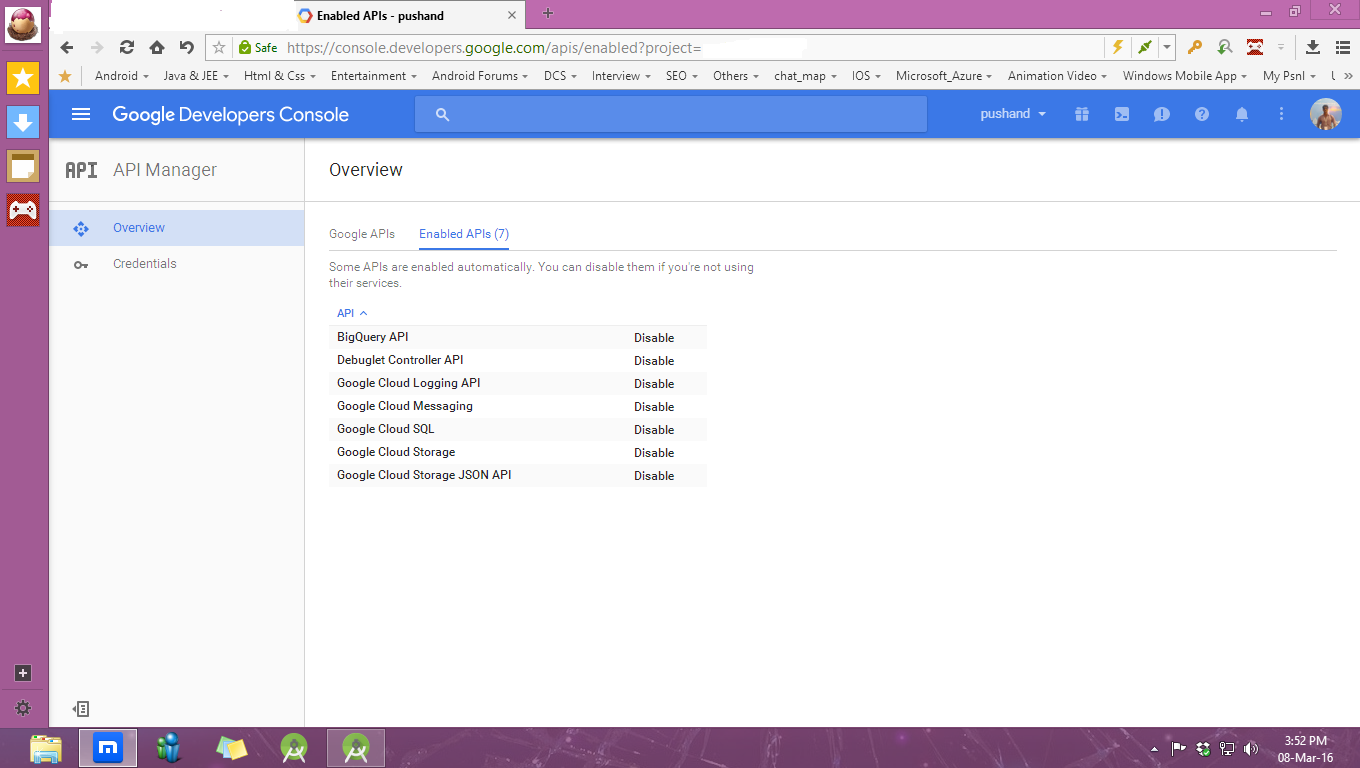This screenshot has width=1360, height=768.
Task: Show more bookmarks overflow chevron
Action: (1347, 76)
